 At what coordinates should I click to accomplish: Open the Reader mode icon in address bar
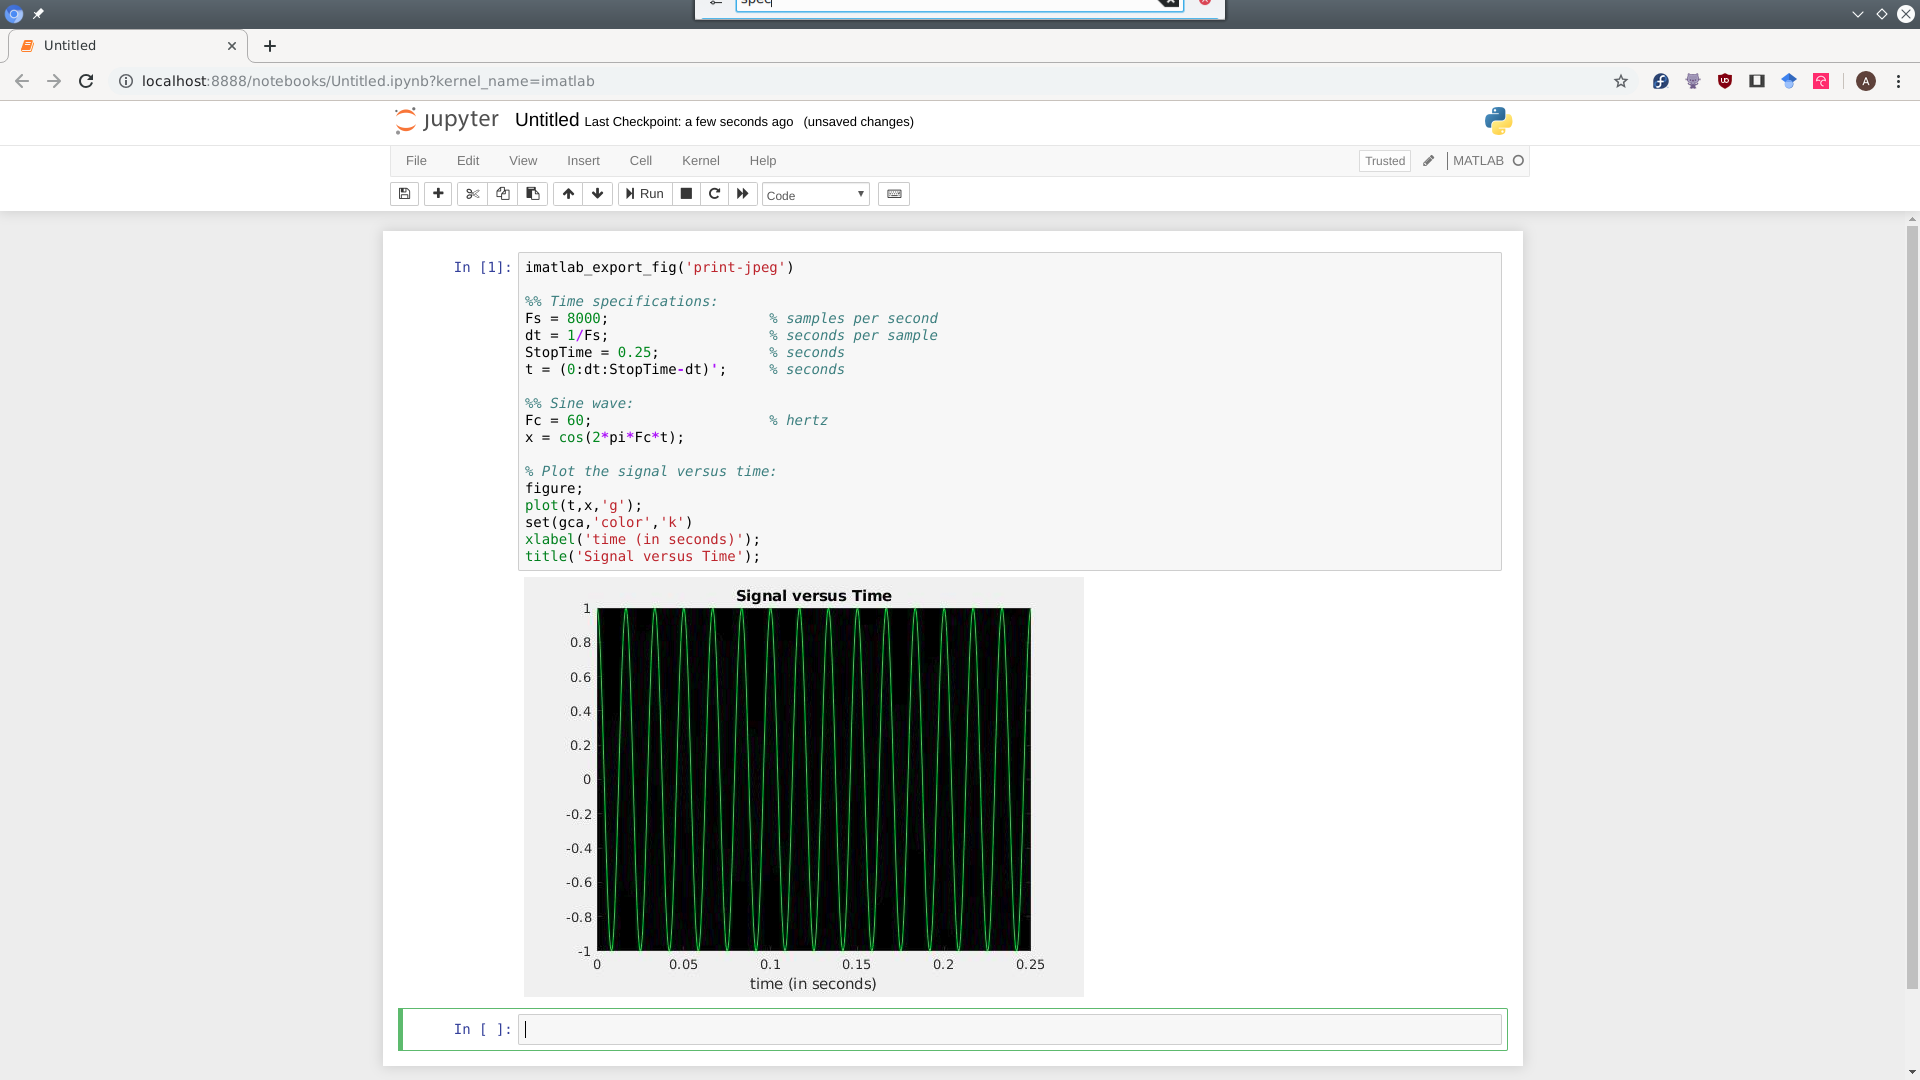[x=1757, y=81]
